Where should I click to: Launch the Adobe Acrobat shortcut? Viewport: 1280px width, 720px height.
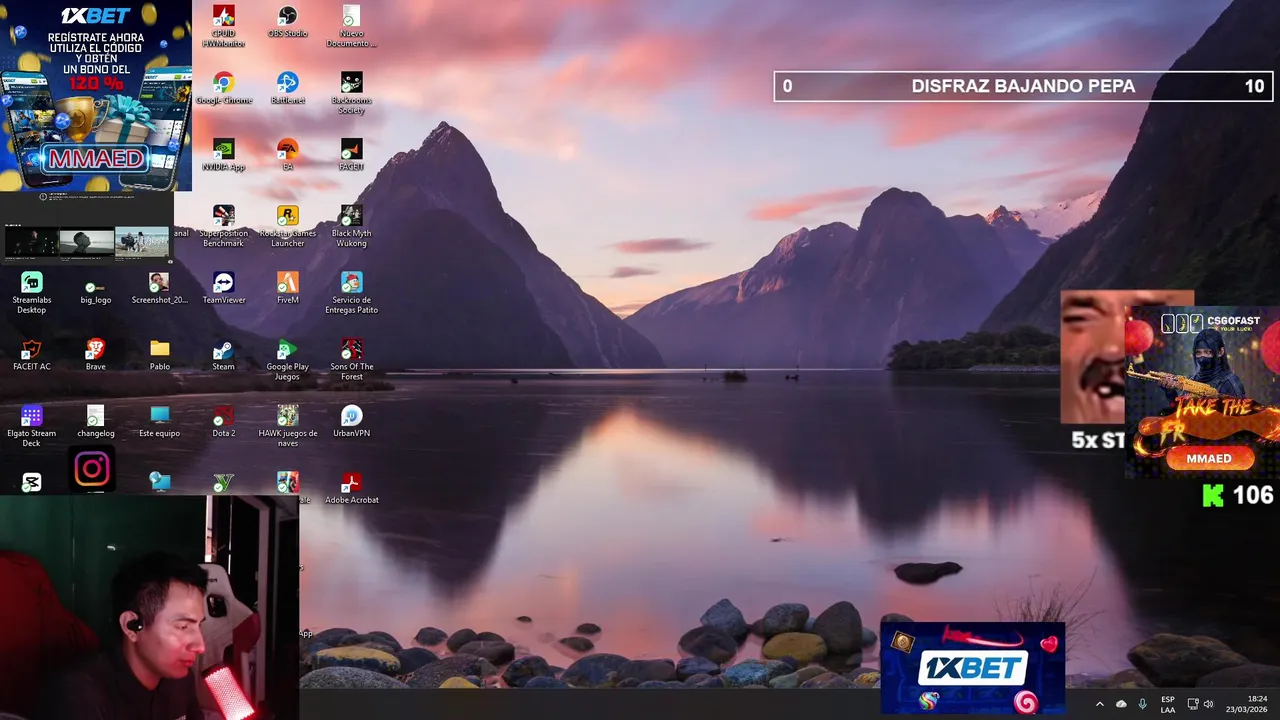click(x=351, y=488)
